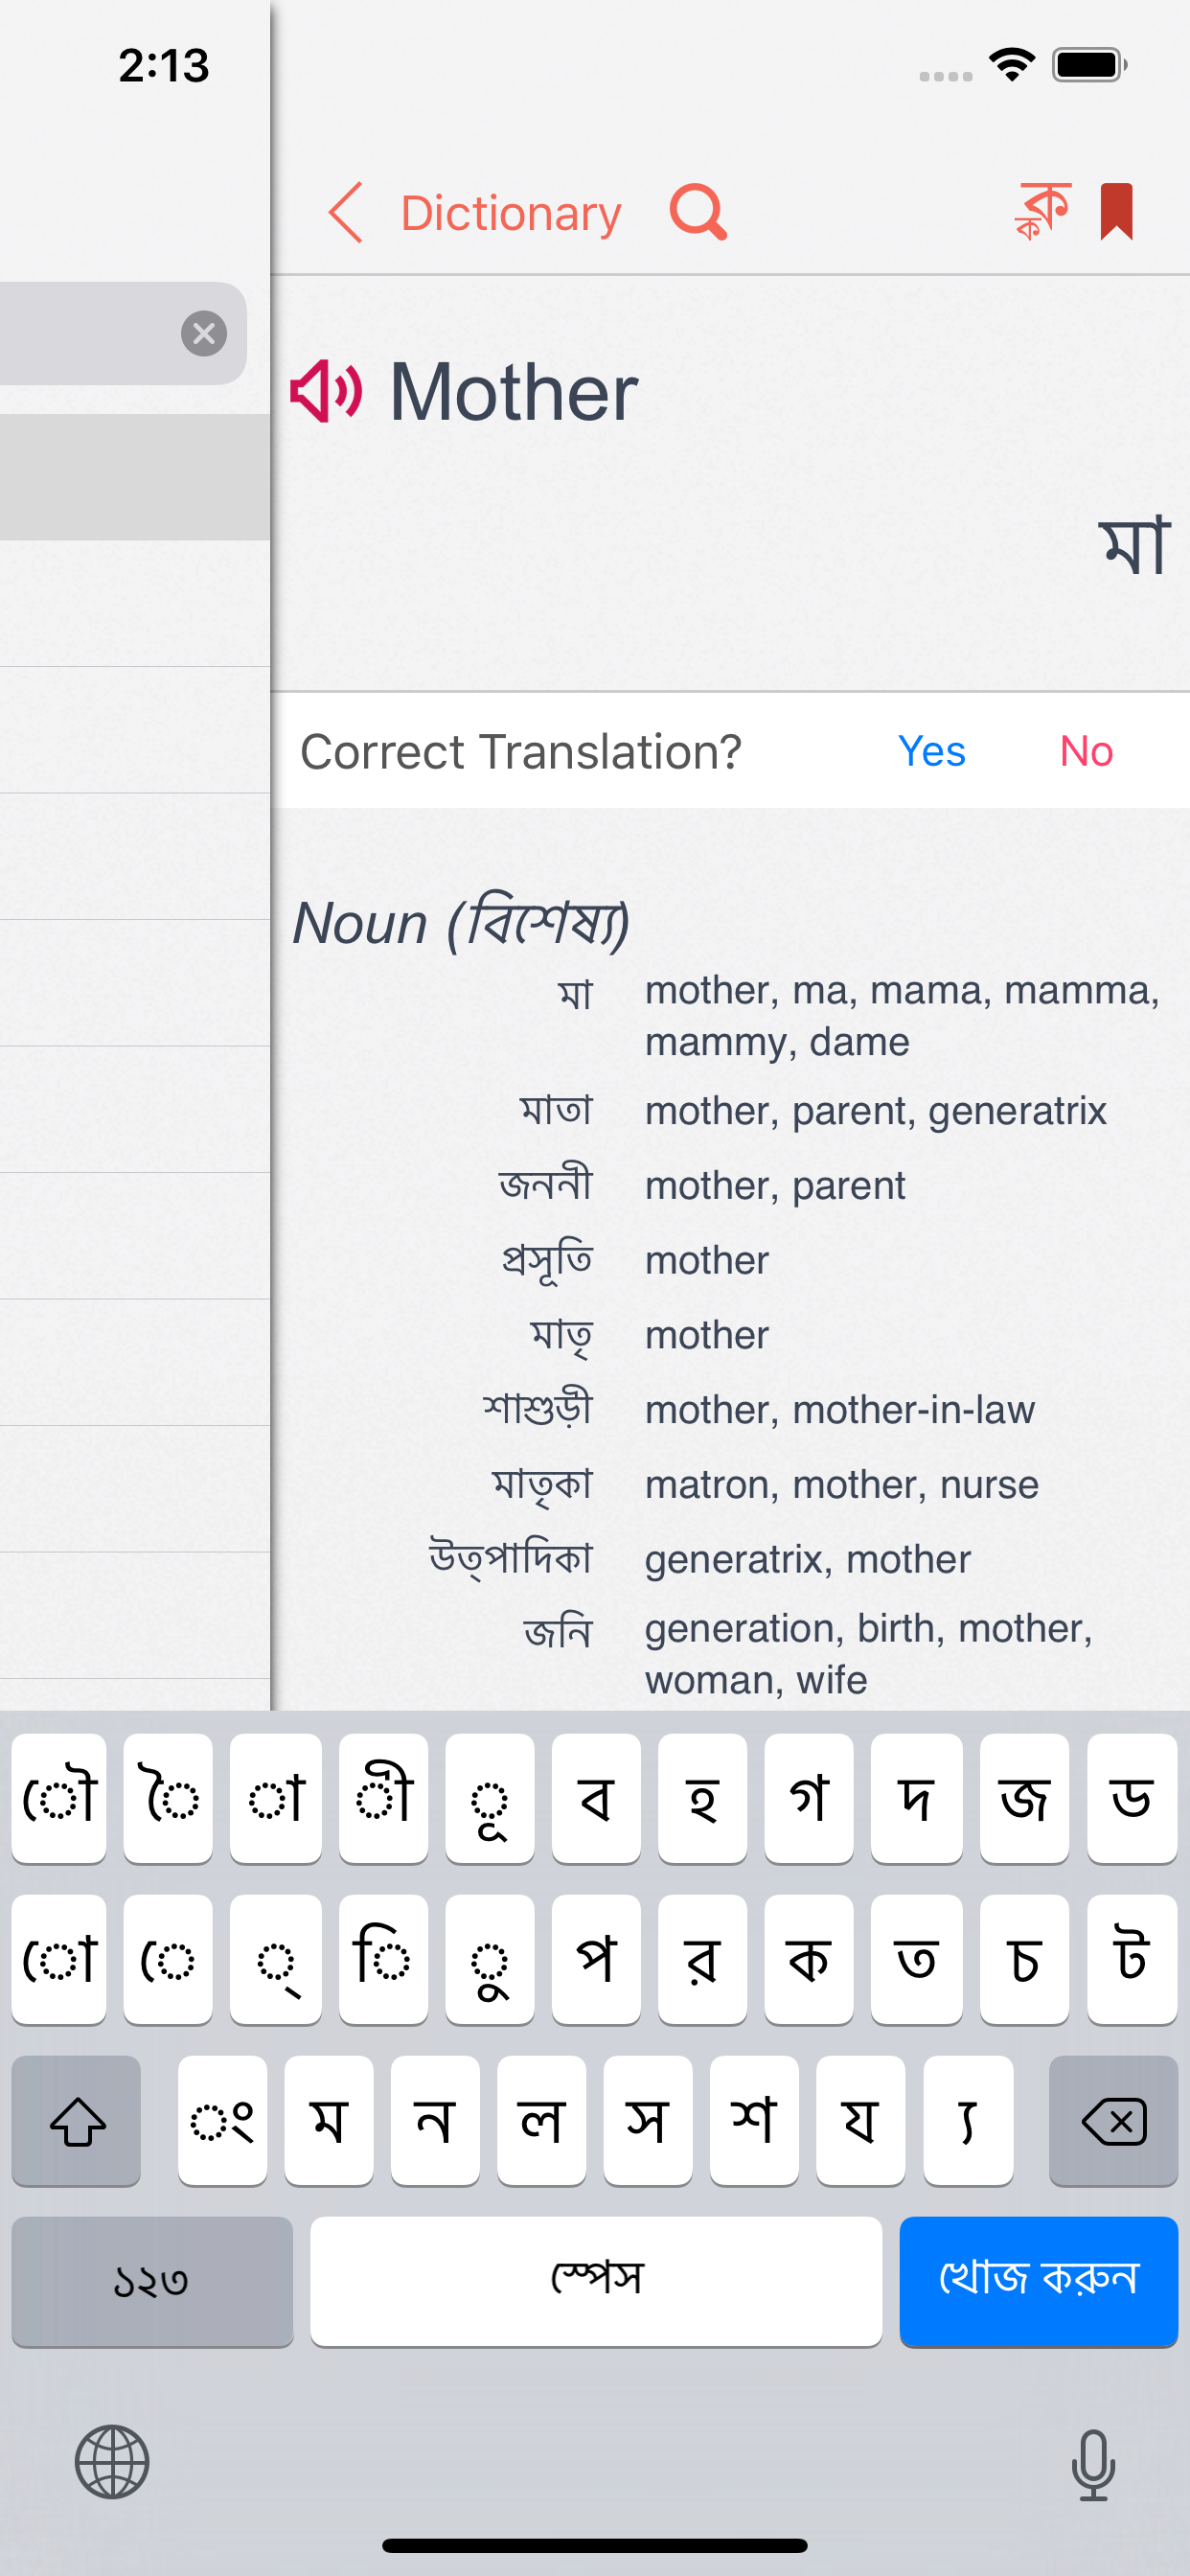Start voice input with the microphone icon

point(1094,2465)
